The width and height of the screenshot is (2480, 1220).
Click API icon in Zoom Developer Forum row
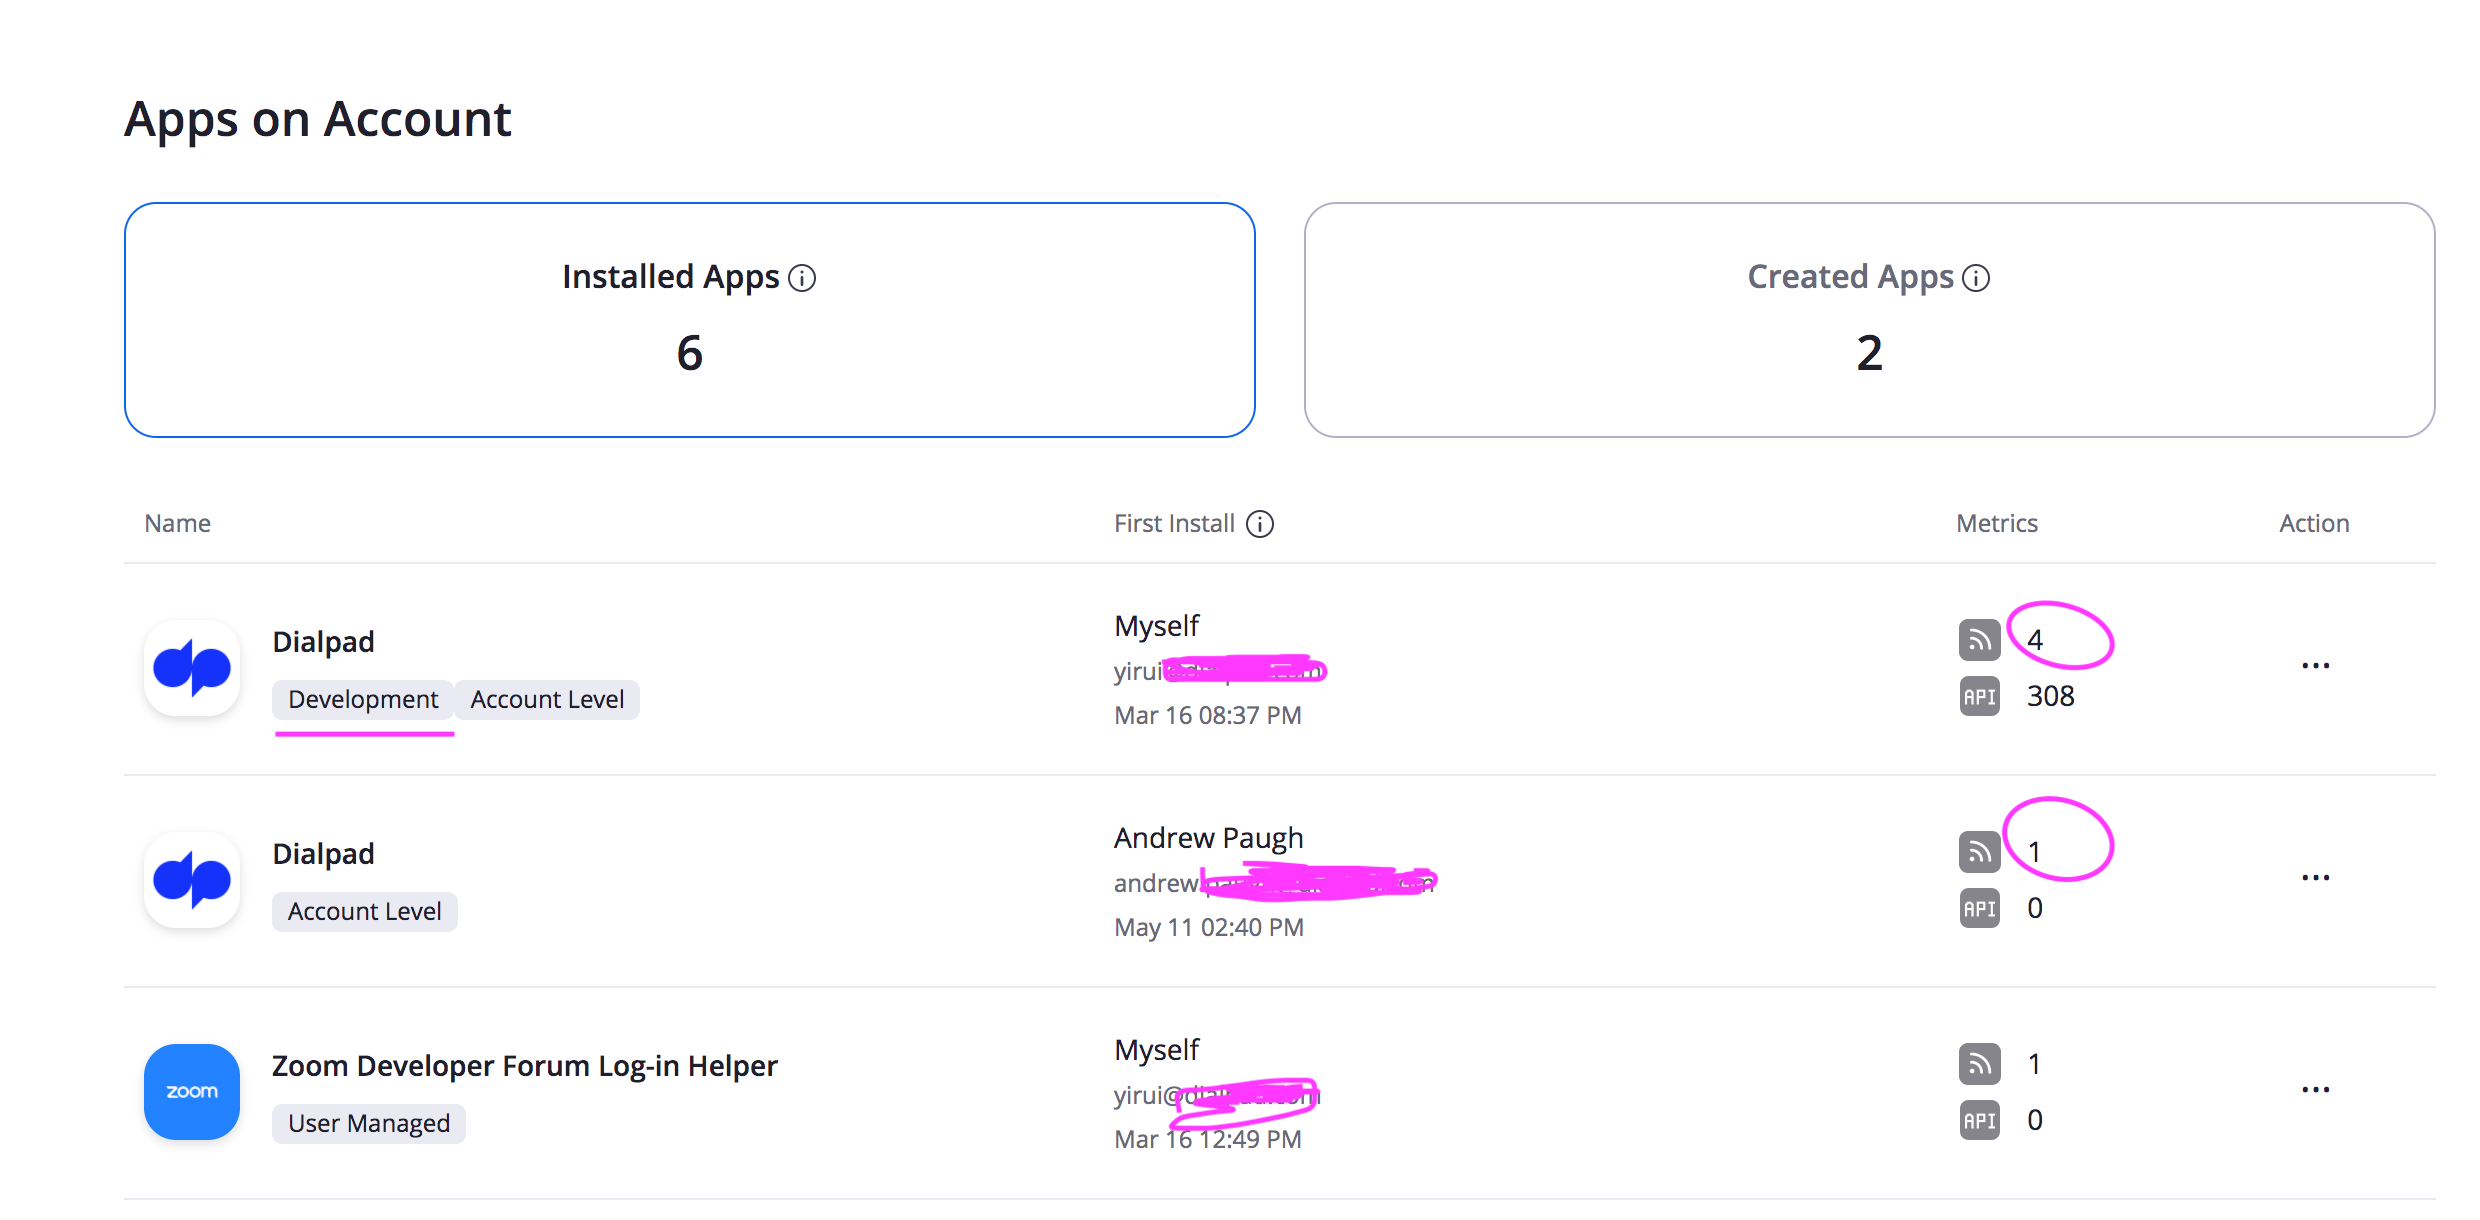coord(1979,1121)
